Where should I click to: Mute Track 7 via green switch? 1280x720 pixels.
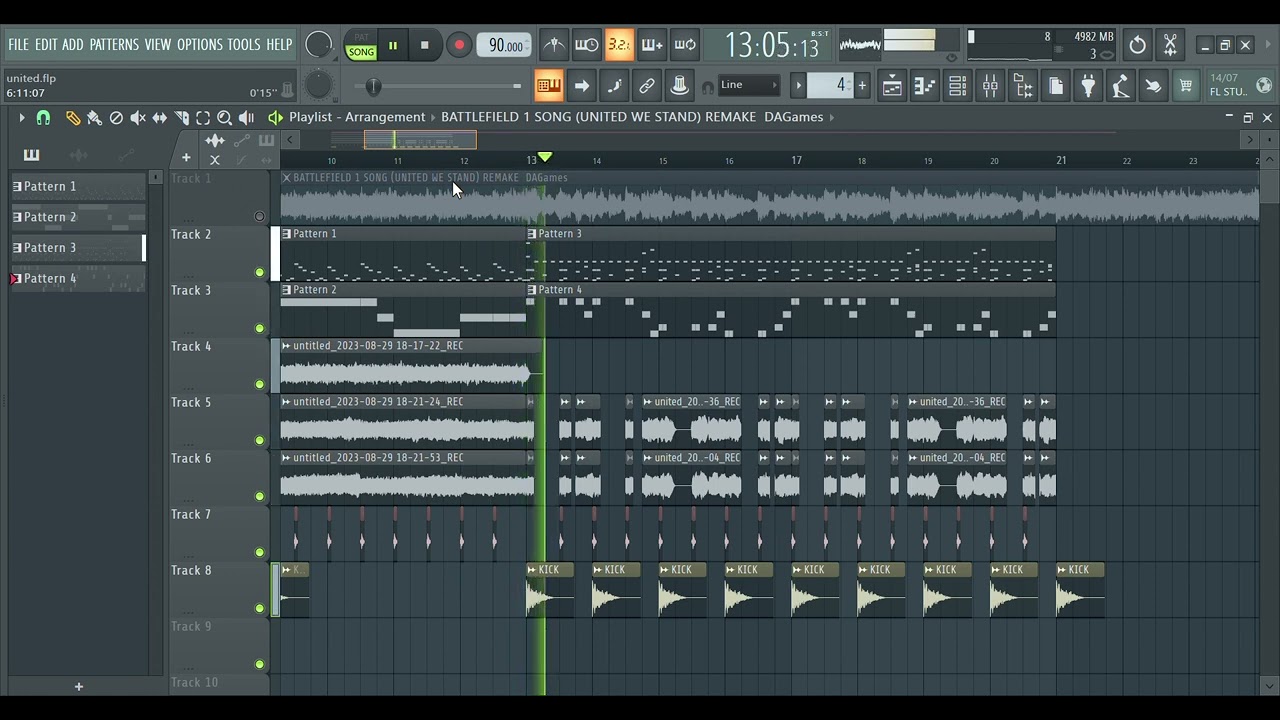pos(259,552)
